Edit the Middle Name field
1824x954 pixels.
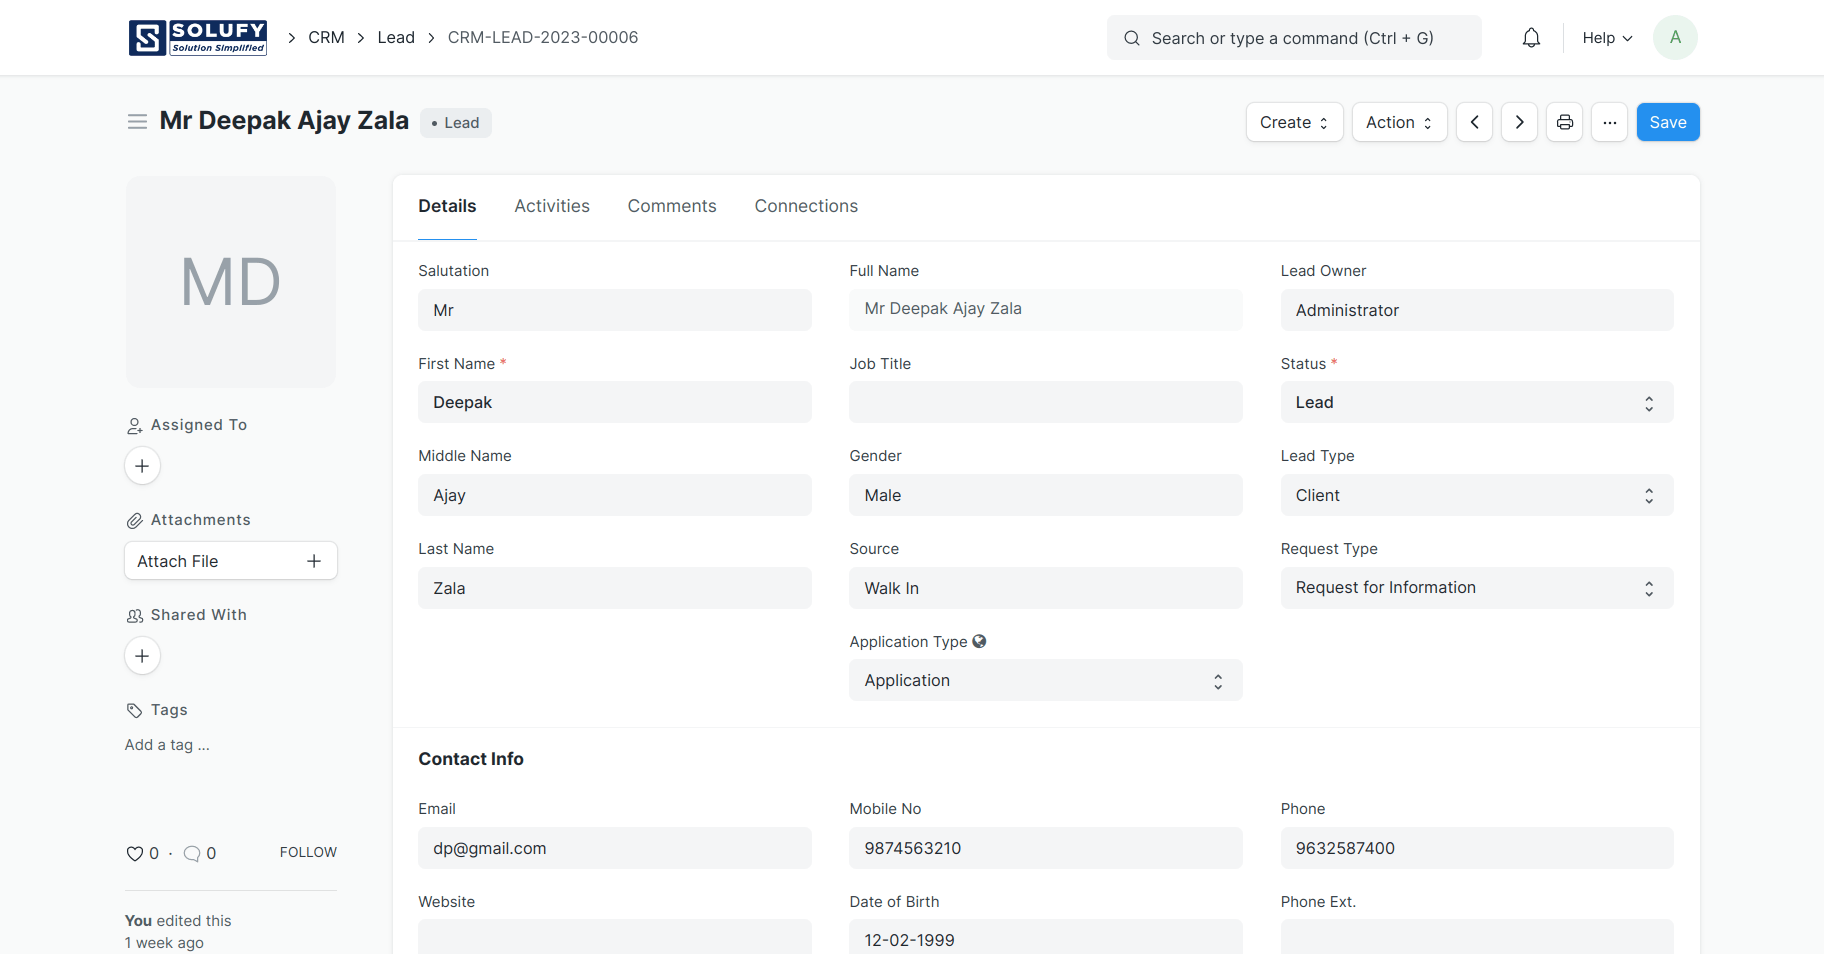point(614,495)
